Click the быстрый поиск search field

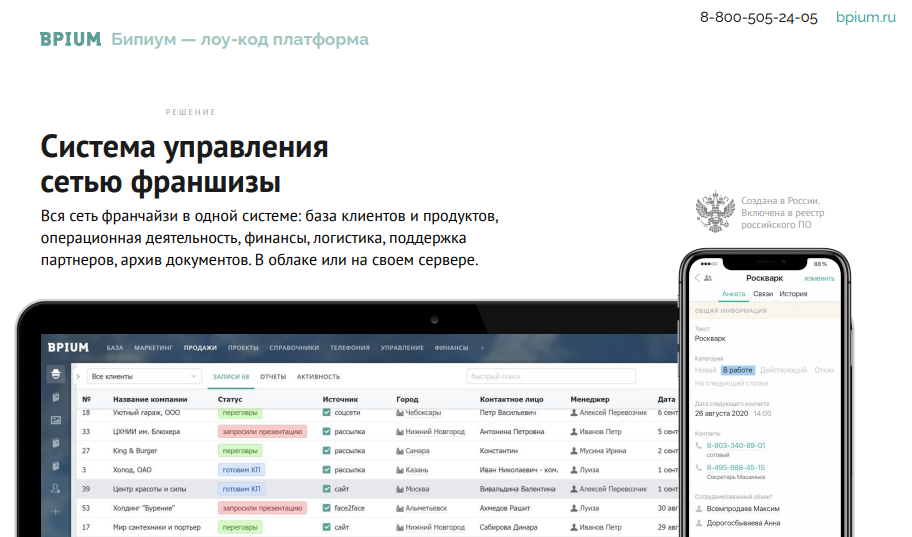(551, 376)
